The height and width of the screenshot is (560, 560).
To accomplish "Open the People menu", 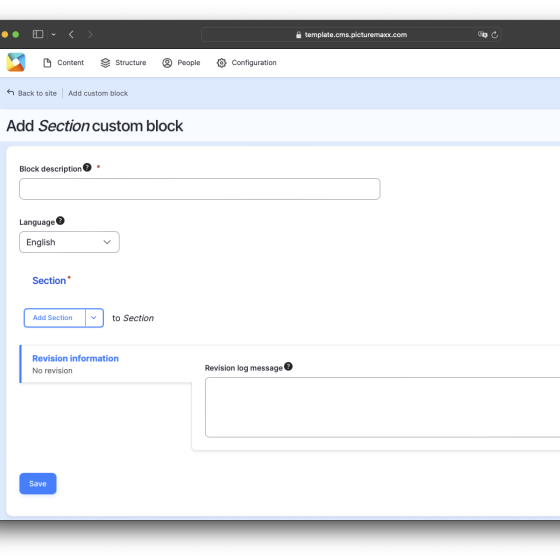I will 181,63.
